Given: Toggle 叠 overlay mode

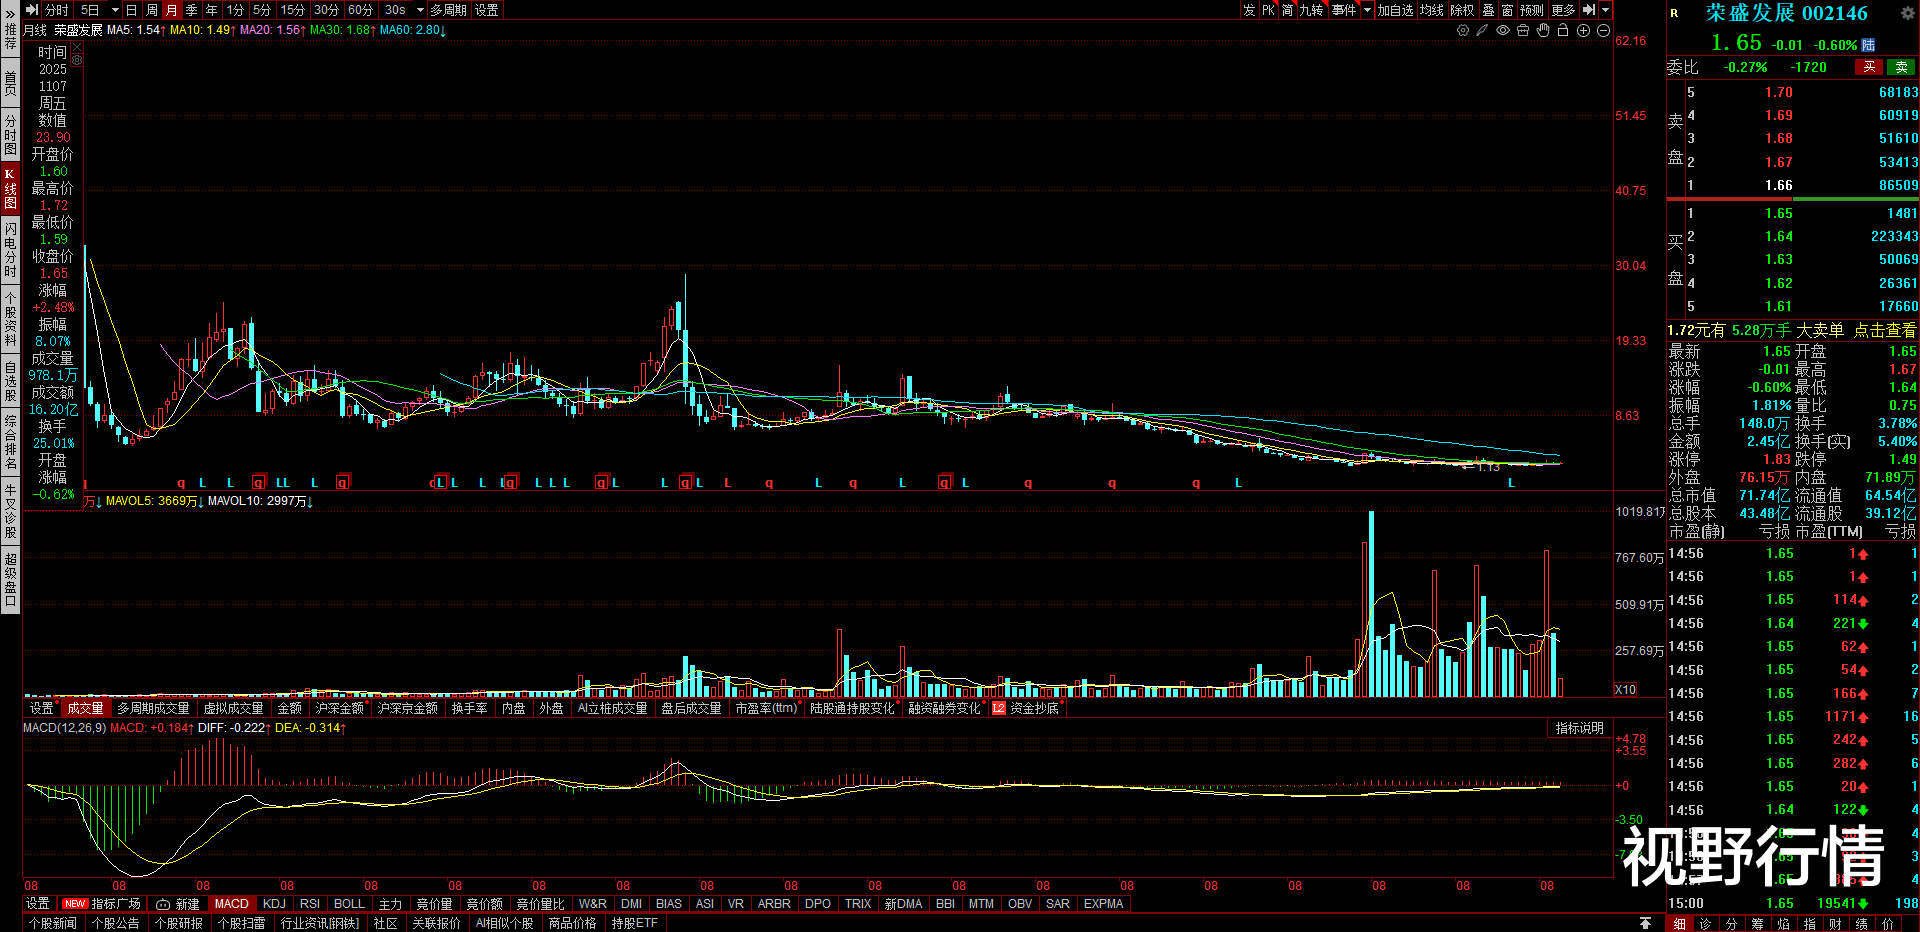Looking at the screenshot, I should point(1489,10).
